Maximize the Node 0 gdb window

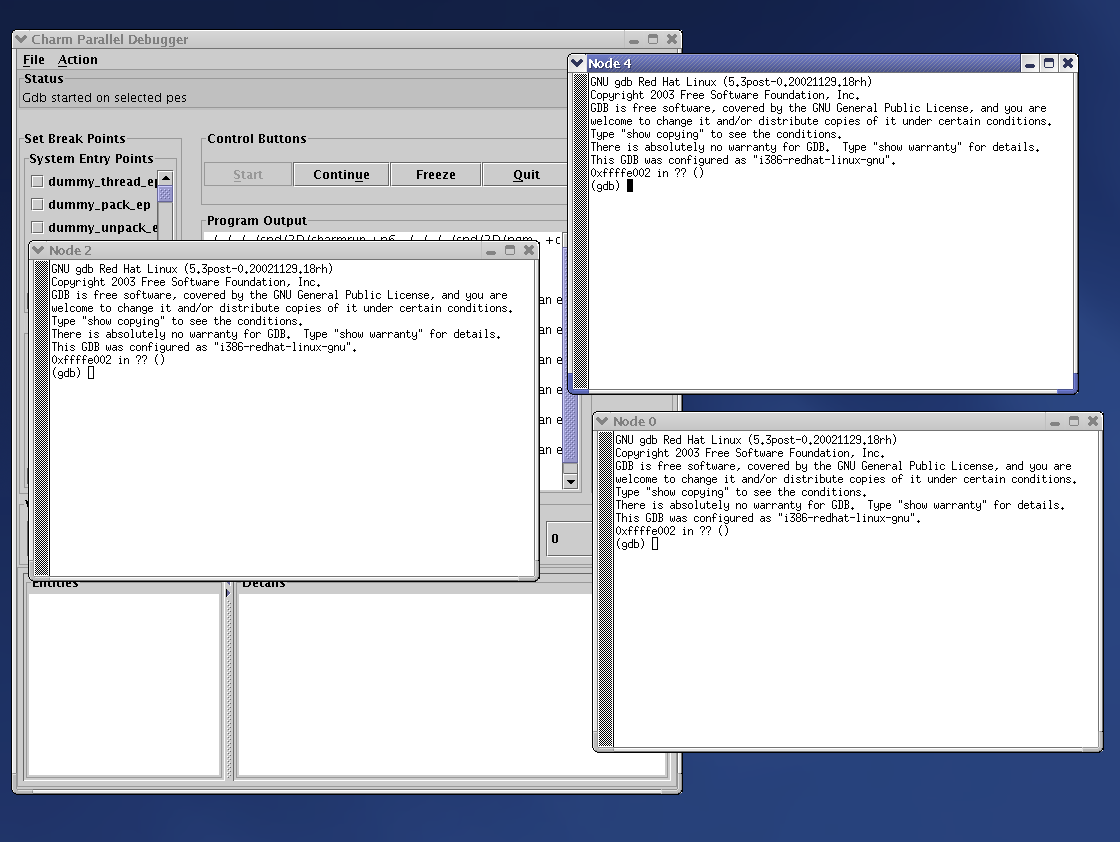click(1074, 421)
